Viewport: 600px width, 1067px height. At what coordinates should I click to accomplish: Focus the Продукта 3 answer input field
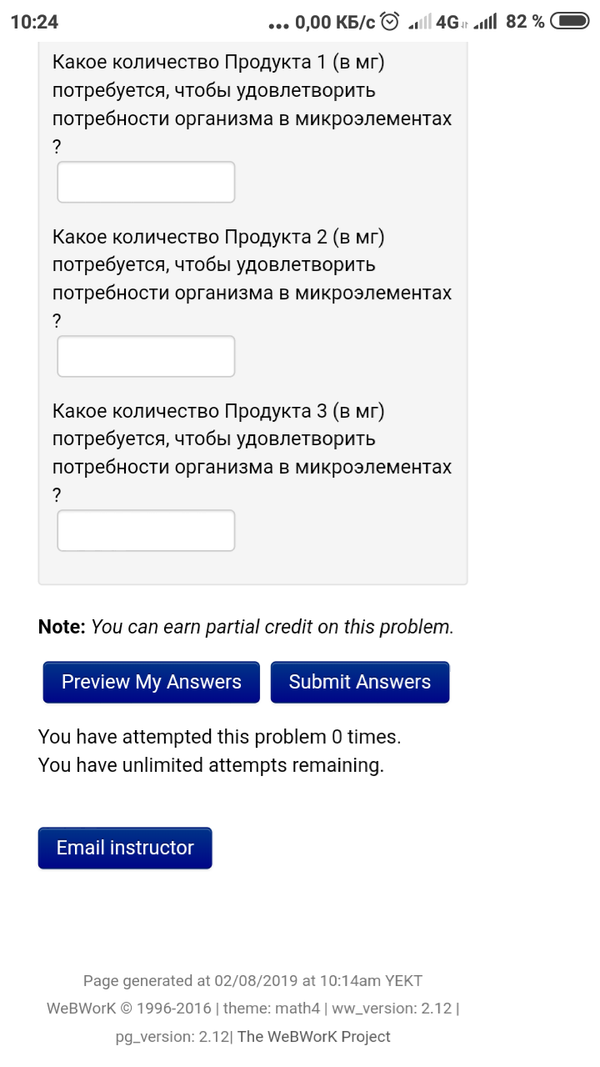146,530
